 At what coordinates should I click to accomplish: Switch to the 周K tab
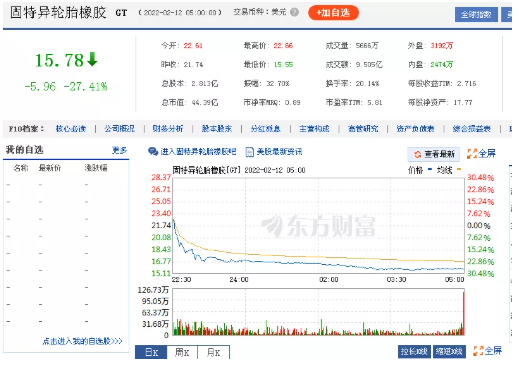[182, 352]
